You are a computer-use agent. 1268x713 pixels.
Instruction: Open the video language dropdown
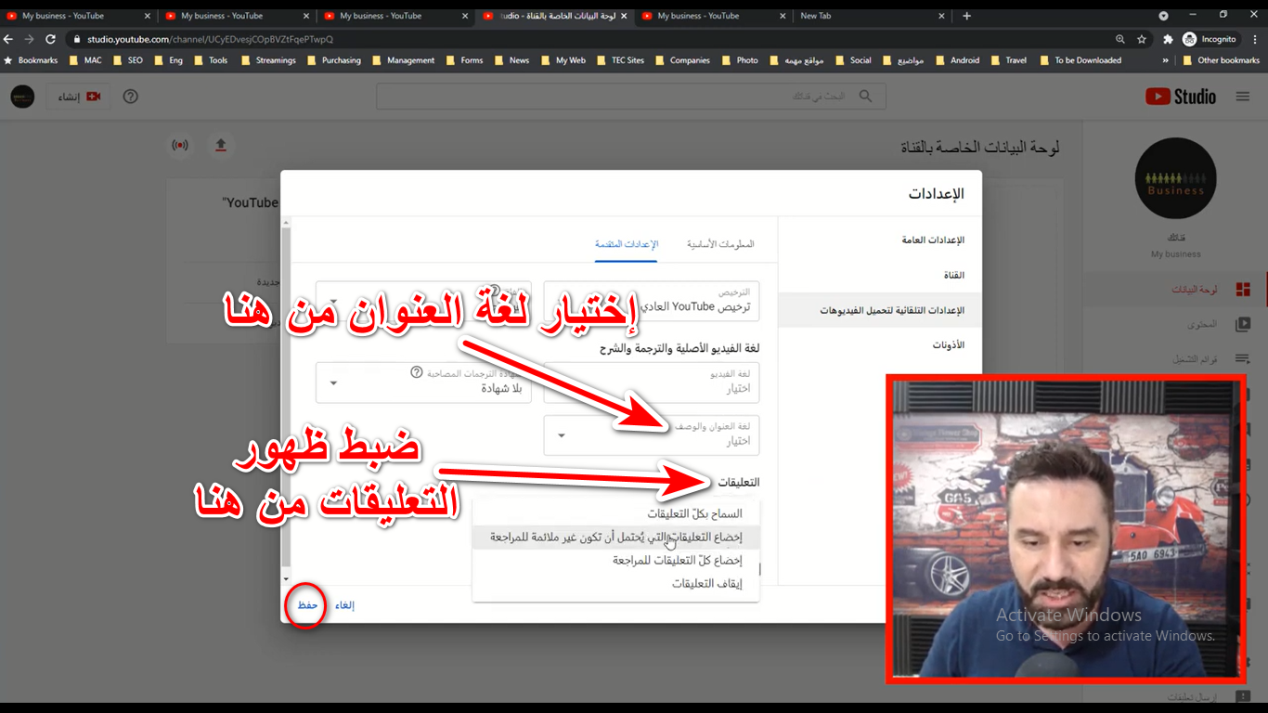pos(650,382)
